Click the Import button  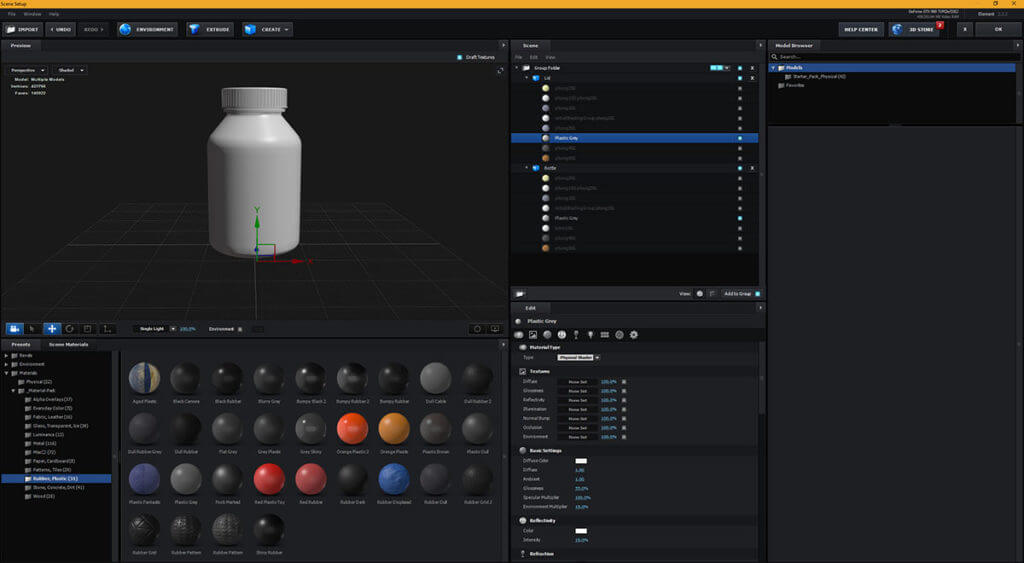click(23, 29)
